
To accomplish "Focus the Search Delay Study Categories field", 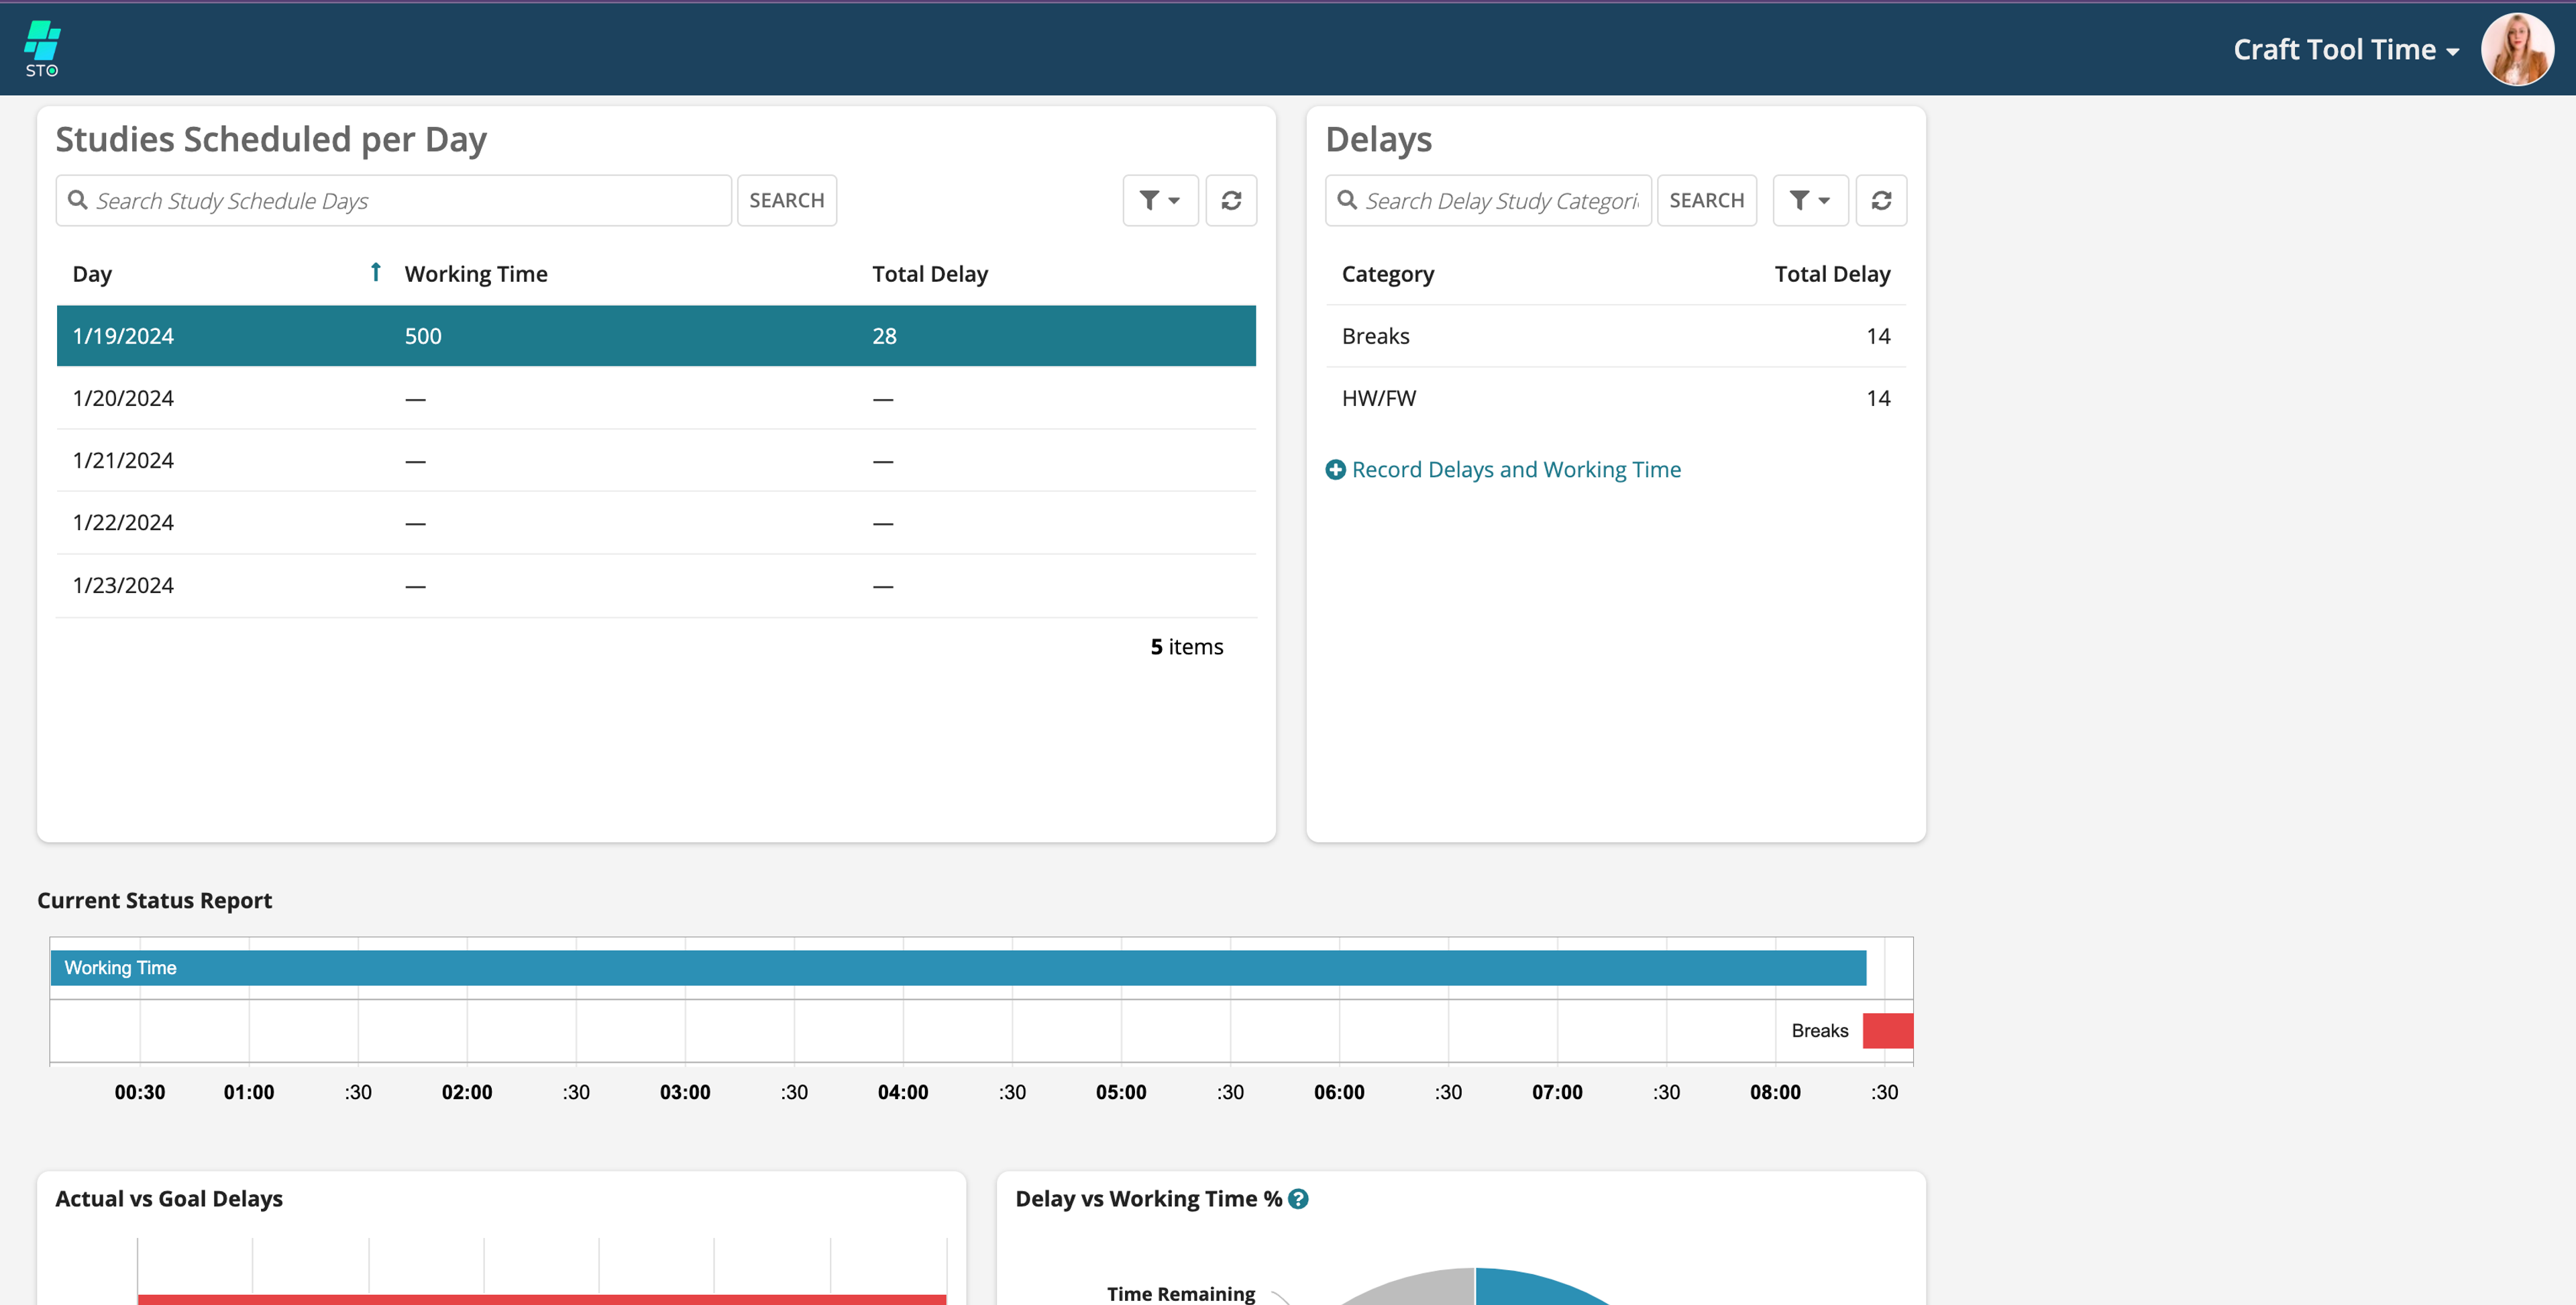I will tap(1488, 200).
